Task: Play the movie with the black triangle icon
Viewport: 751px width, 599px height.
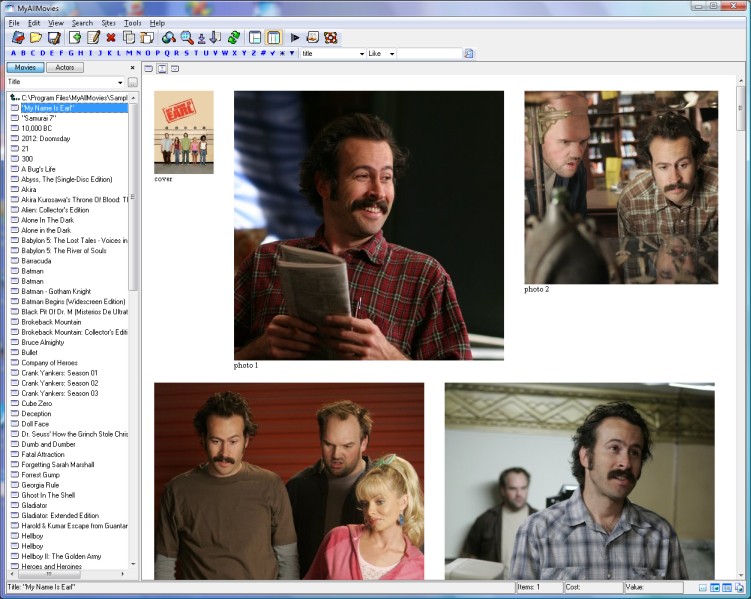Action: 295,37
